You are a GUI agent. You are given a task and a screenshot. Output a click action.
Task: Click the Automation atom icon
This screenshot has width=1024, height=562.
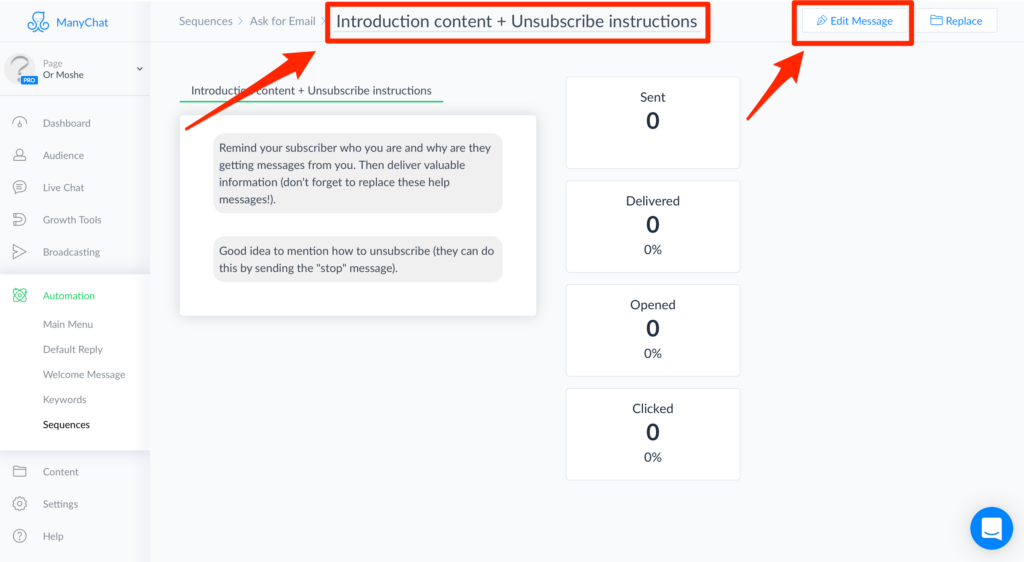click(20, 295)
